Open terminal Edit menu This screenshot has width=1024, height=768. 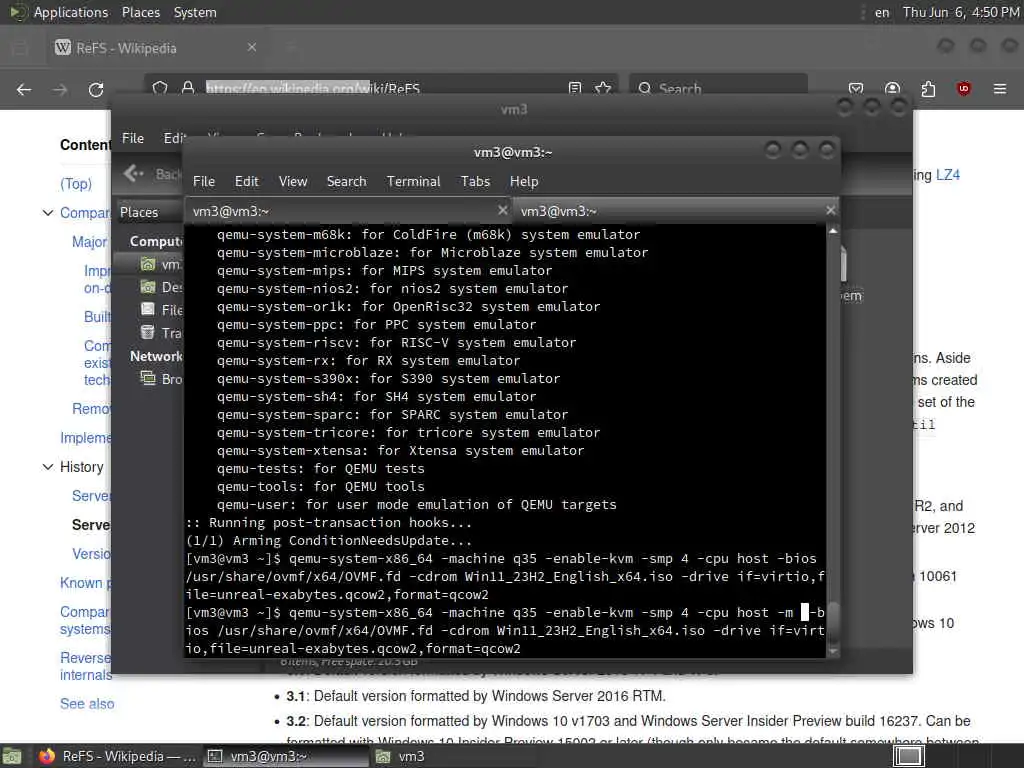(247, 182)
